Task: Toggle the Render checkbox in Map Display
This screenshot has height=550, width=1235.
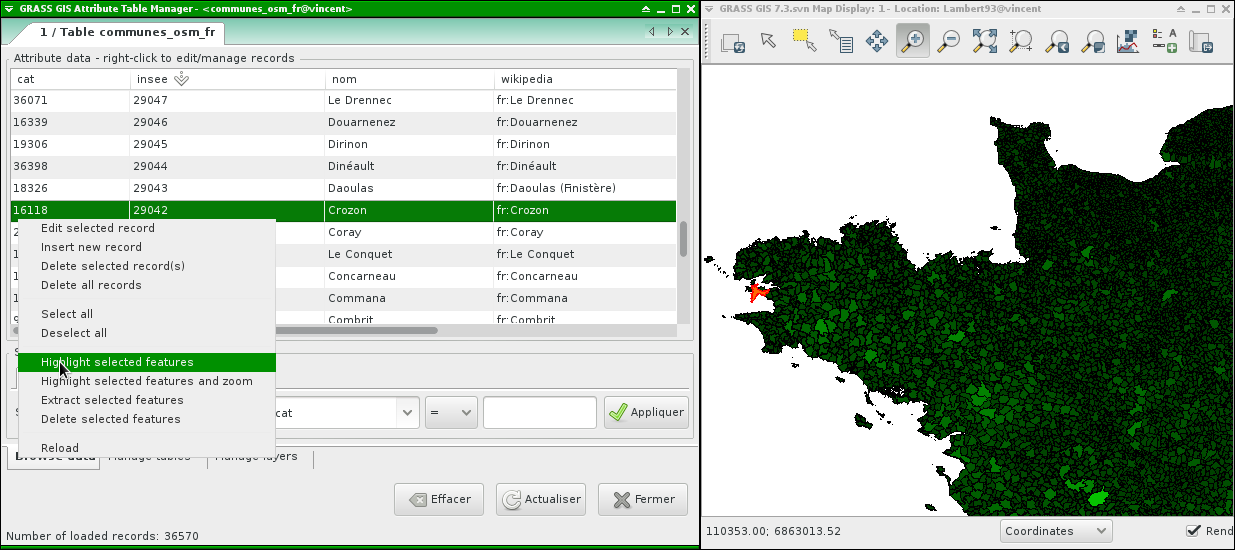Action: tap(1193, 531)
